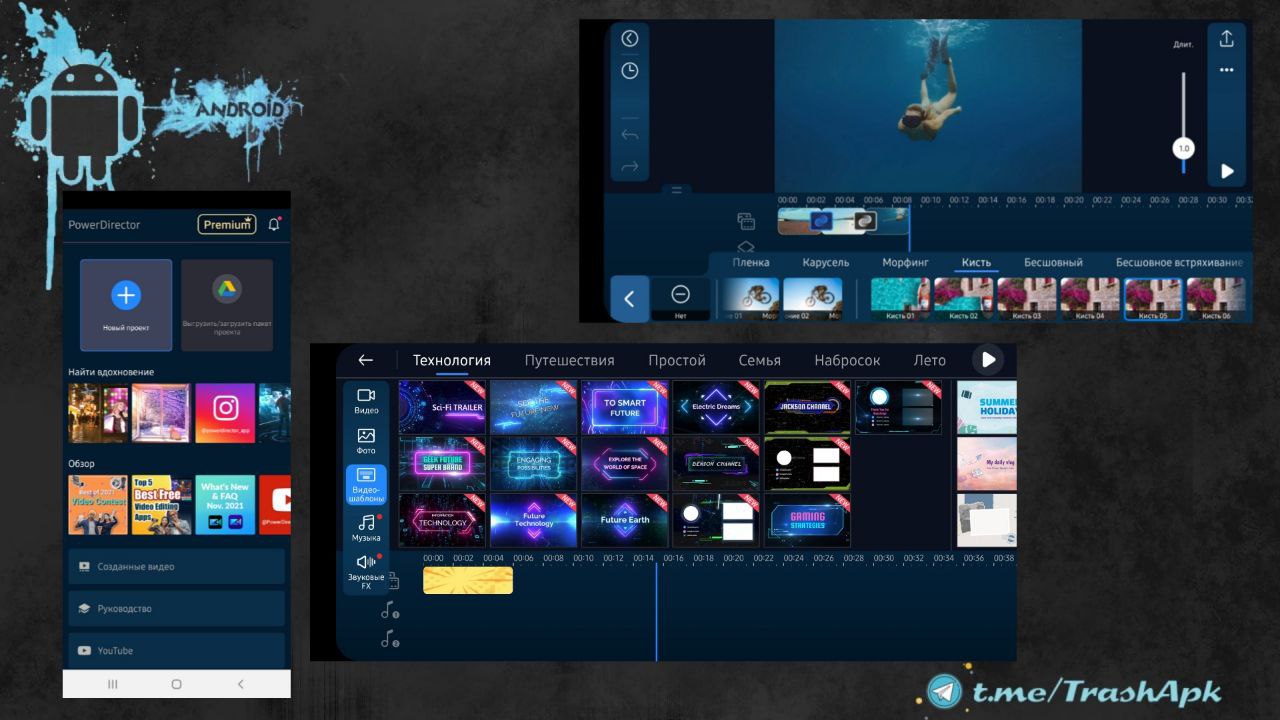Open the notifications bell
Viewport: 1280px width, 720px height.
[x=274, y=225]
